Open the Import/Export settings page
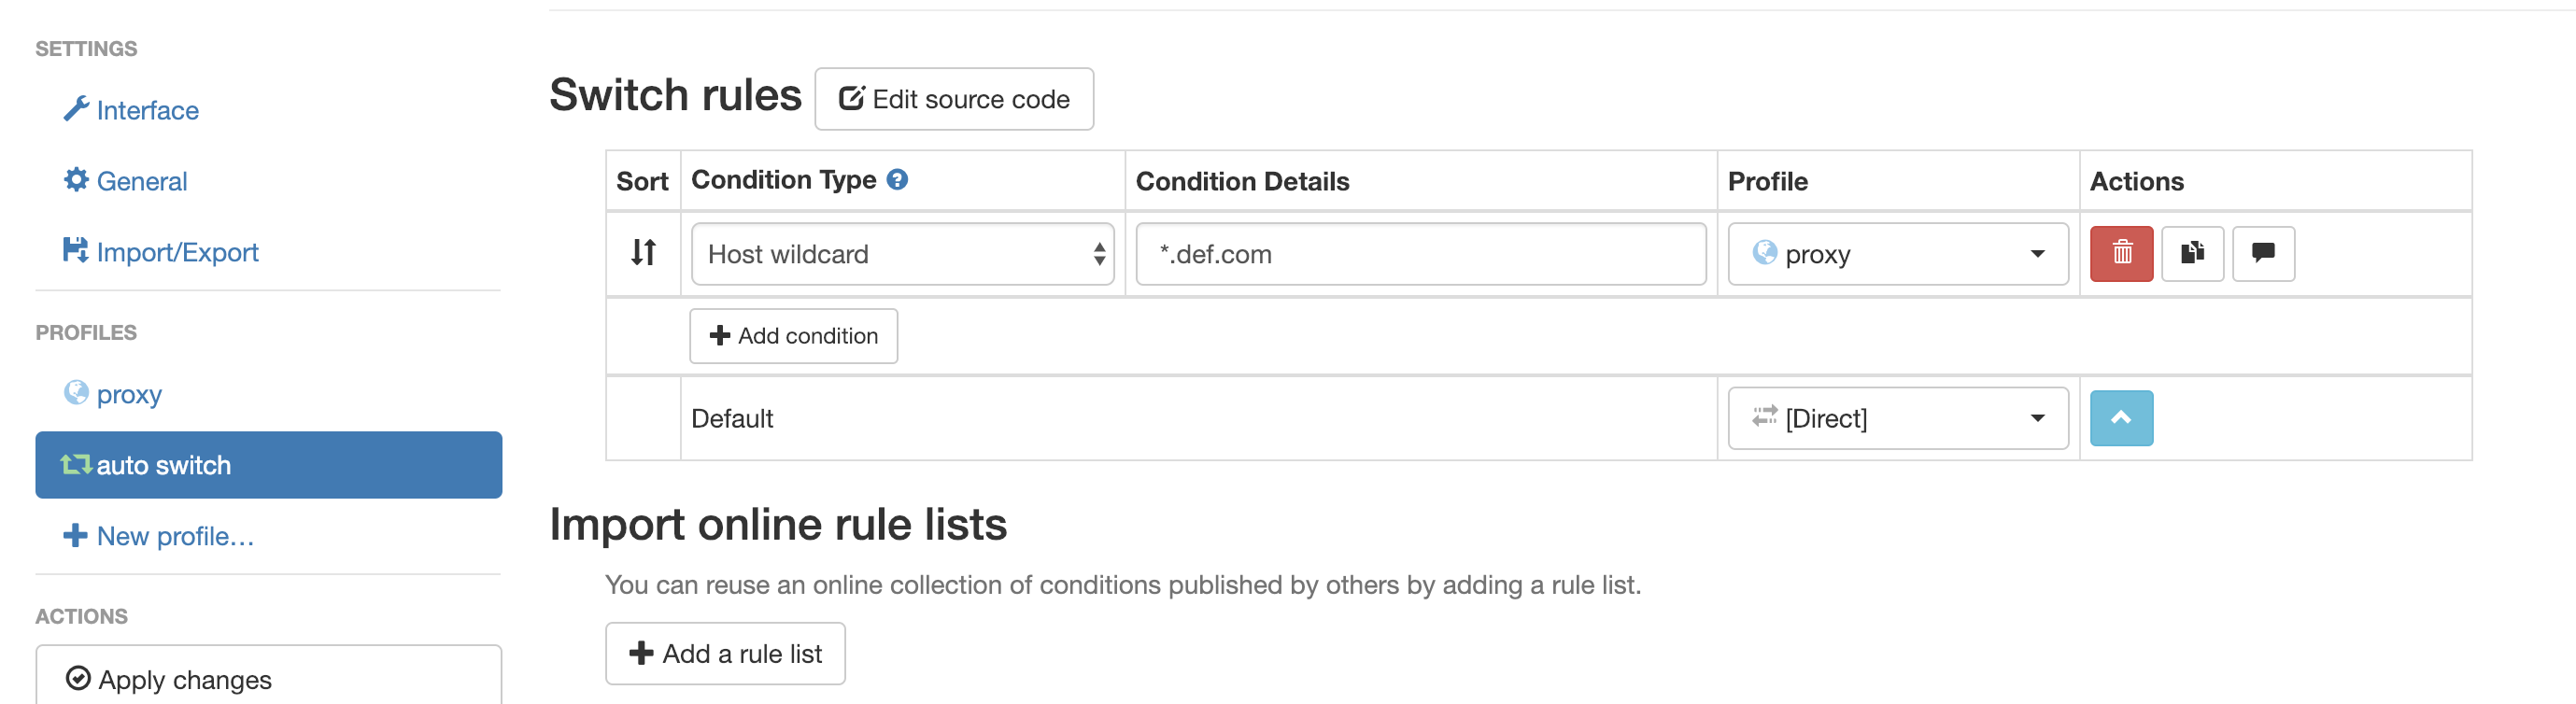Image resolution: width=2576 pixels, height=704 pixels. [176, 252]
